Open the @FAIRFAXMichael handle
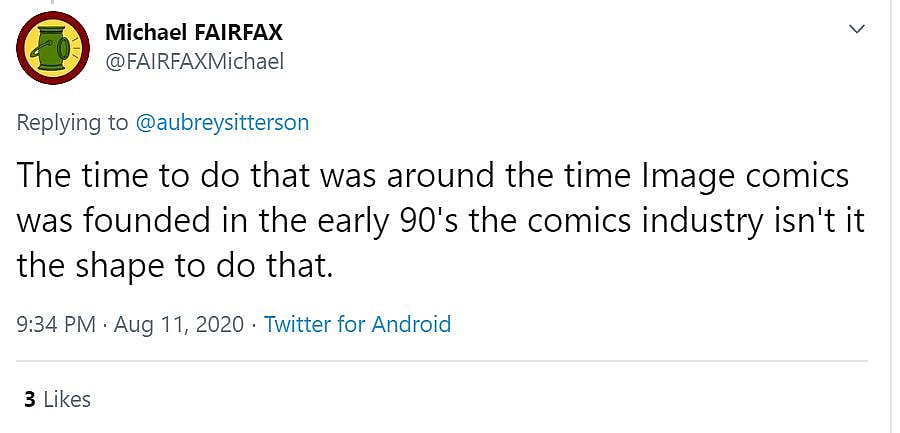 coord(194,62)
